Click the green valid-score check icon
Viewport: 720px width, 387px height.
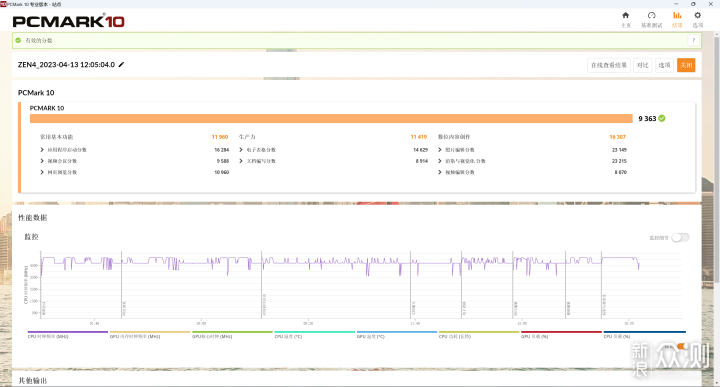tap(18, 40)
